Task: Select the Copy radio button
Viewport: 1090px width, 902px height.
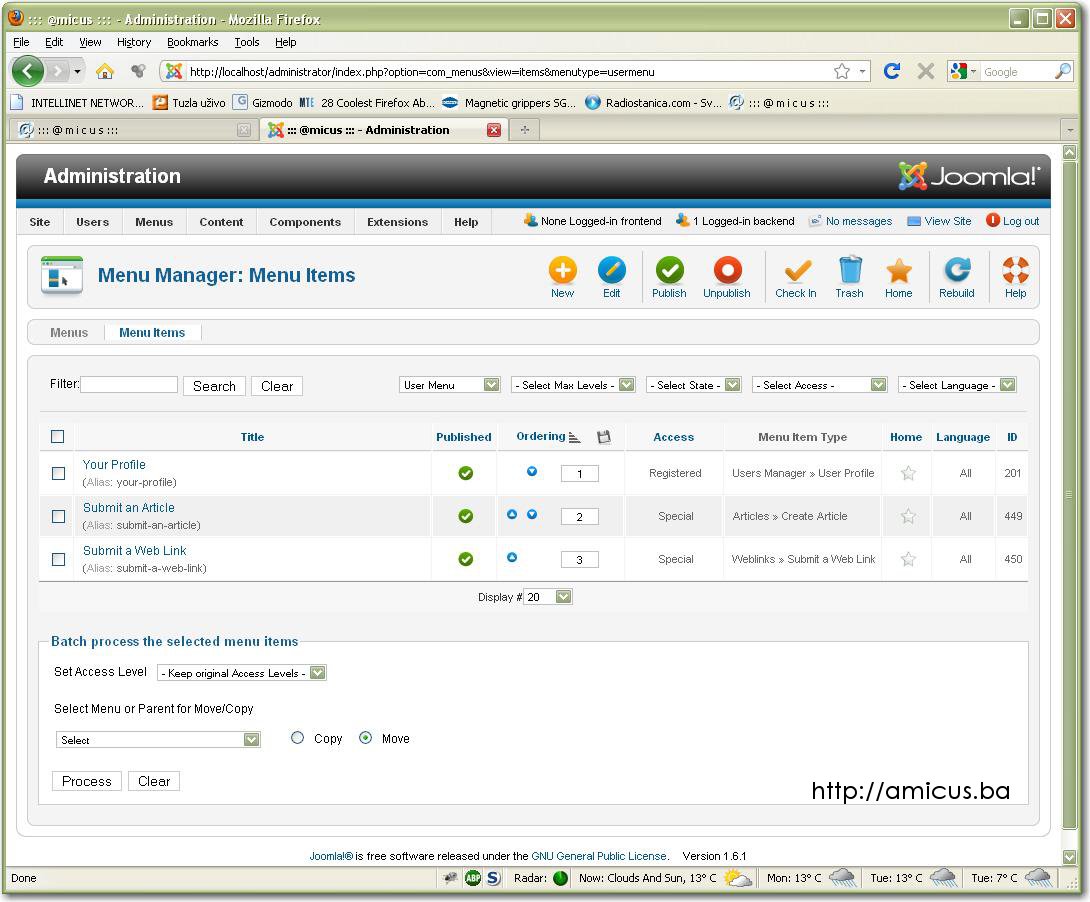Action: pos(298,738)
